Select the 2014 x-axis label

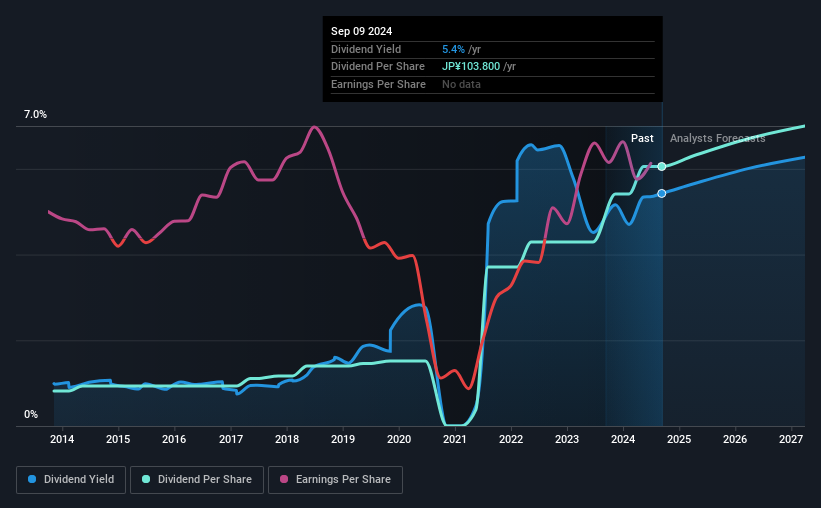coord(62,439)
